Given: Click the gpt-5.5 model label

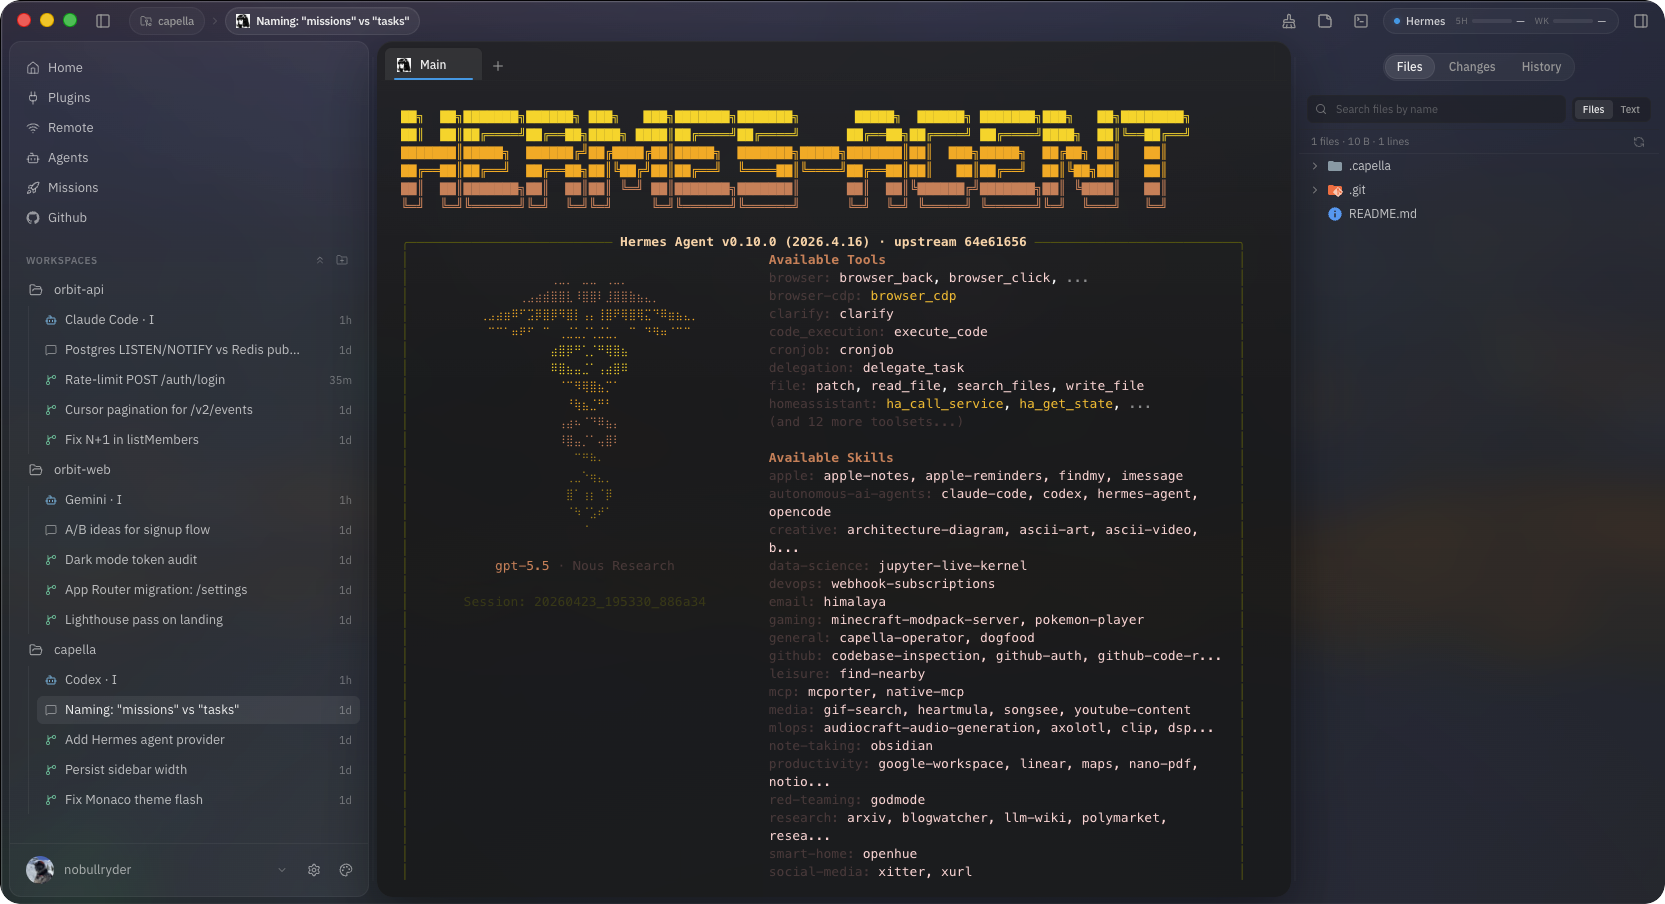Looking at the screenshot, I should [x=522, y=566].
